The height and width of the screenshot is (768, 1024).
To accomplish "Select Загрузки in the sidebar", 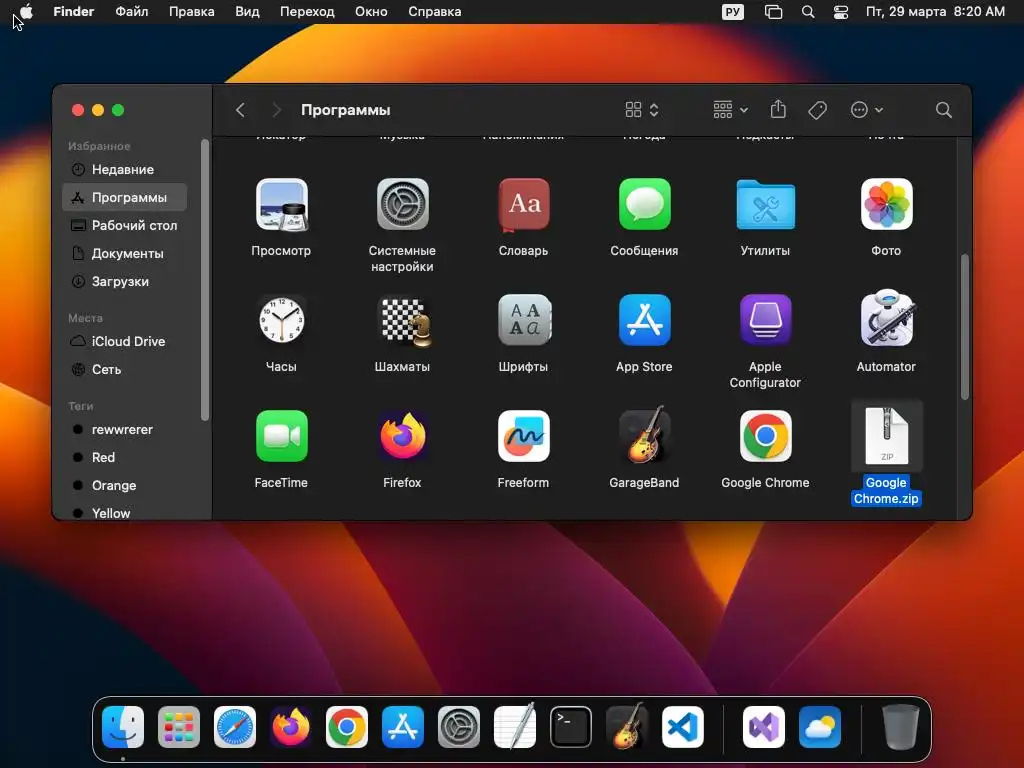I will pyautogui.click(x=124, y=281).
